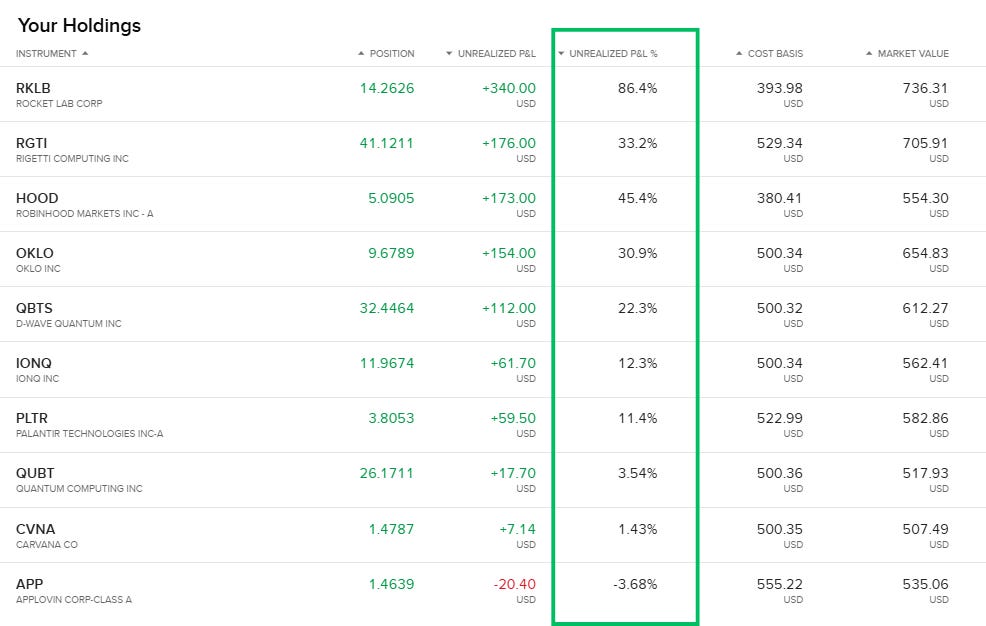Click OKLO position value 9.6789
This screenshot has width=986, height=626.
pyautogui.click(x=391, y=253)
